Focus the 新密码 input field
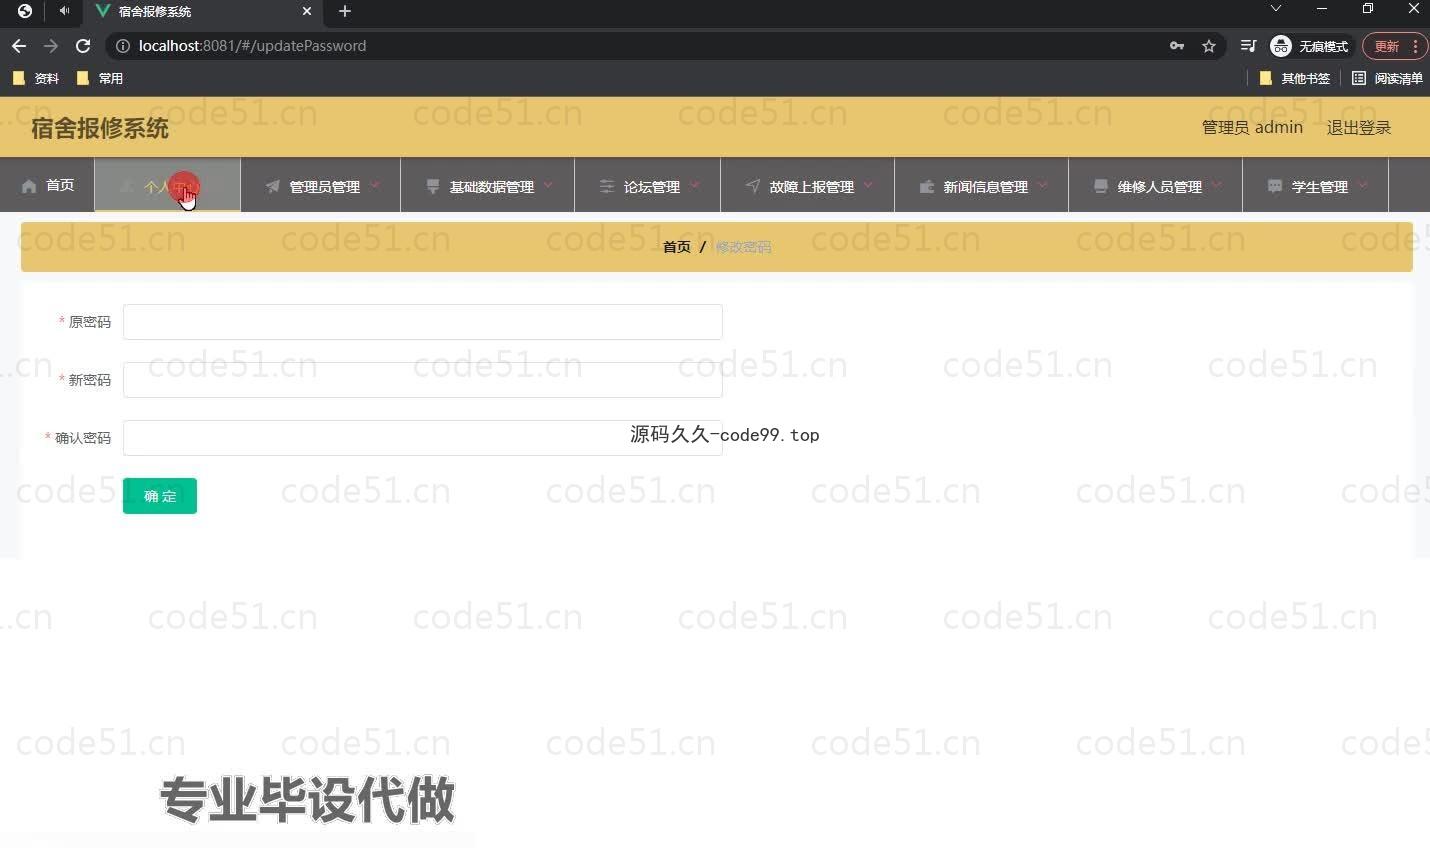Image resolution: width=1430 pixels, height=848 pixels. click(422, 380)
